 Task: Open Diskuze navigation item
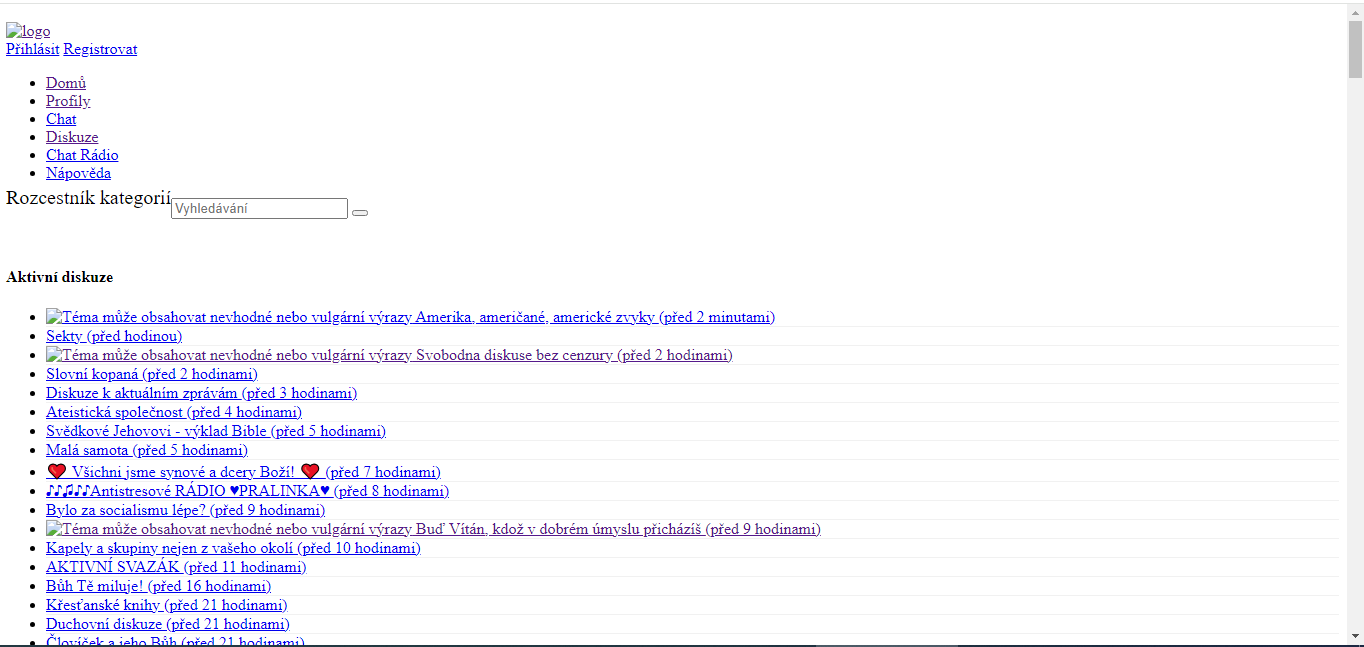point(72,137)
